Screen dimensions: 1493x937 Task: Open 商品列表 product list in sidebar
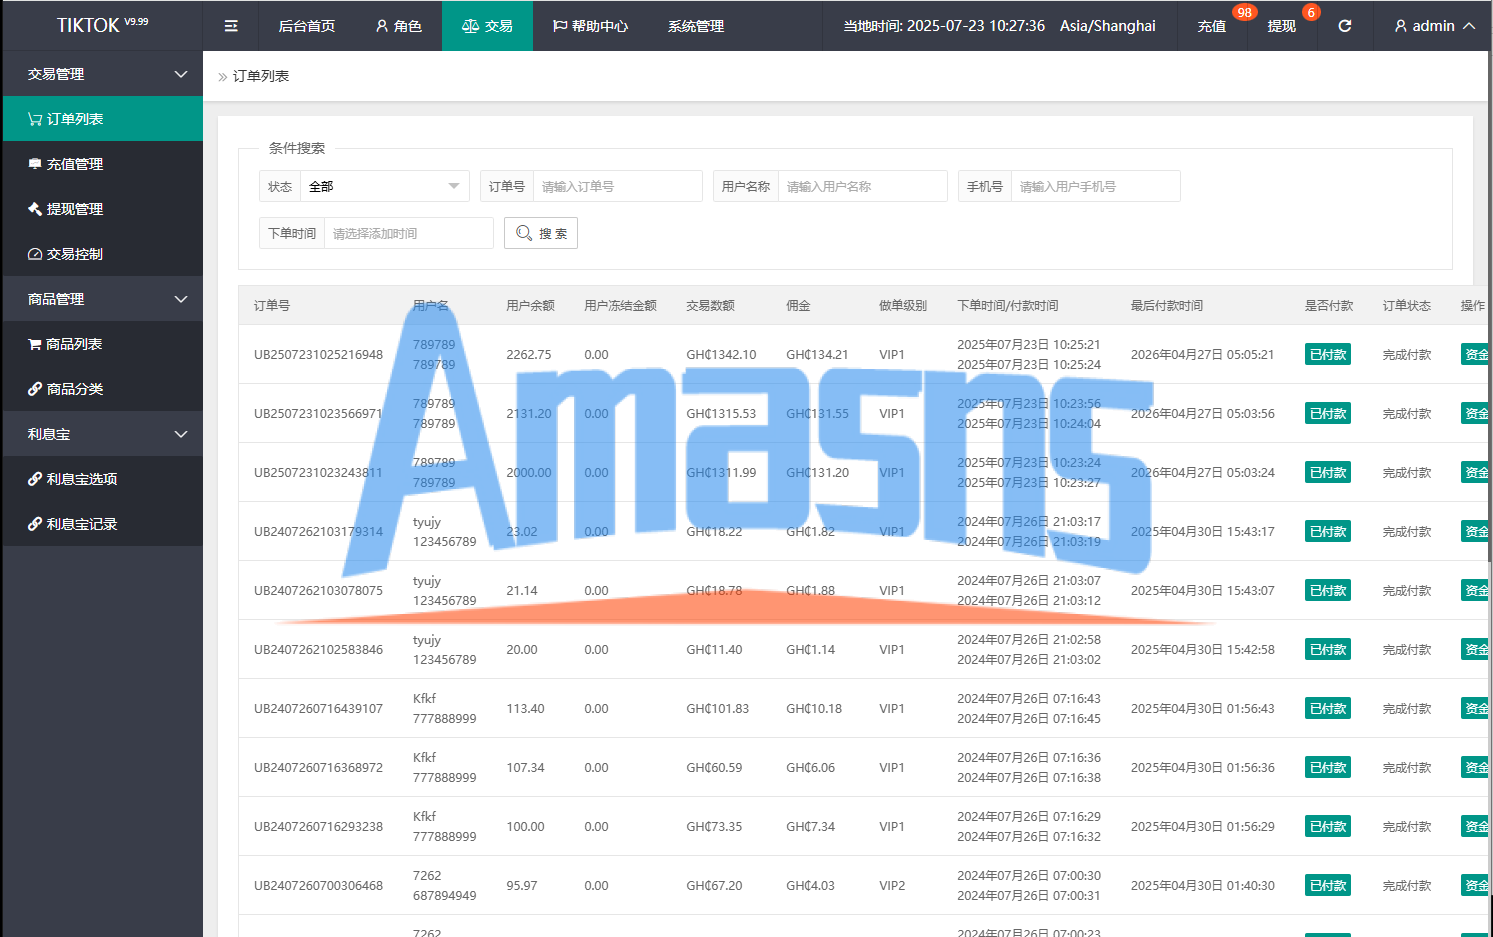[74, 344]
